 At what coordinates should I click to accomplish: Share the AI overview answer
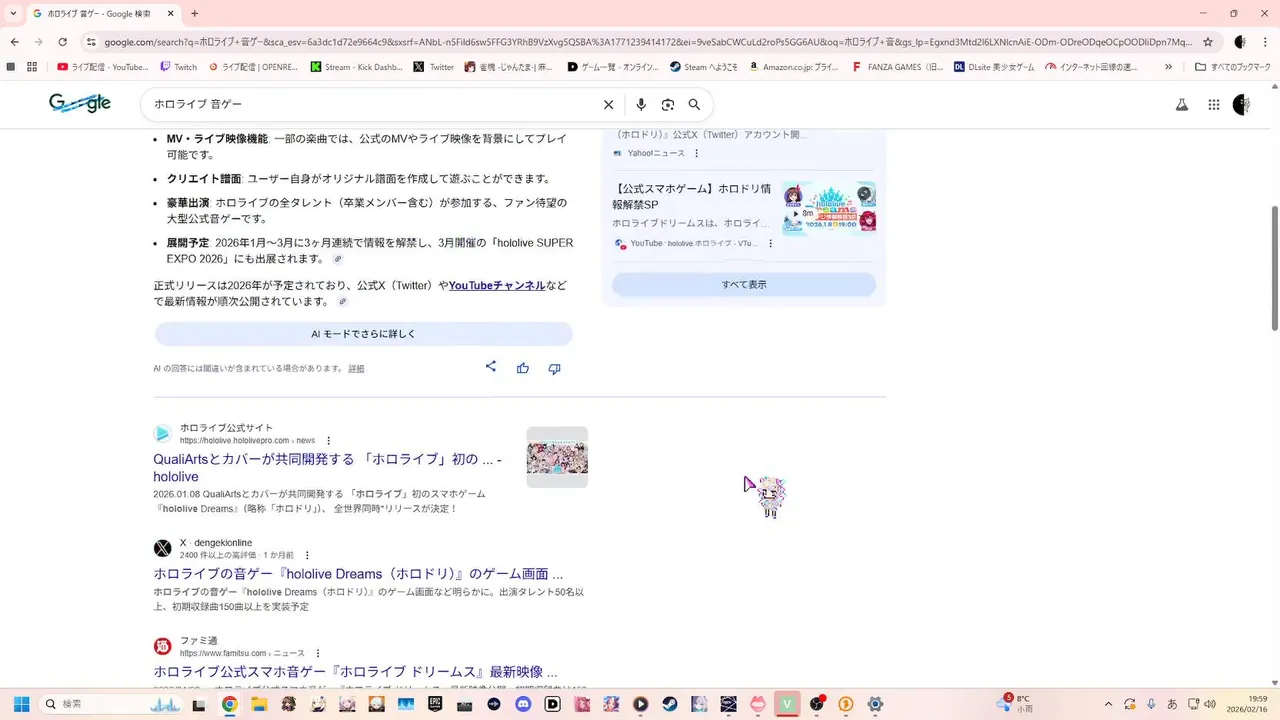click(491, 367)
